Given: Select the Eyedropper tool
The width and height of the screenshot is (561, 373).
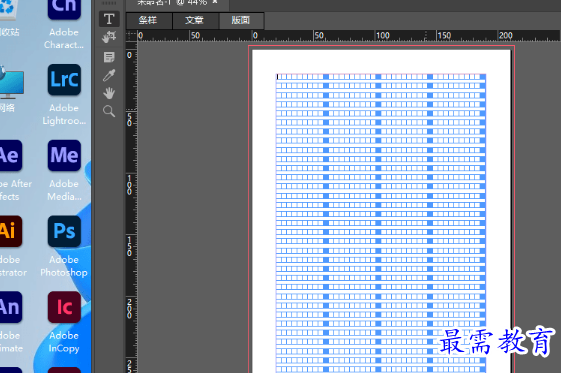Looking at the screenshot, I should pos(109,75).
